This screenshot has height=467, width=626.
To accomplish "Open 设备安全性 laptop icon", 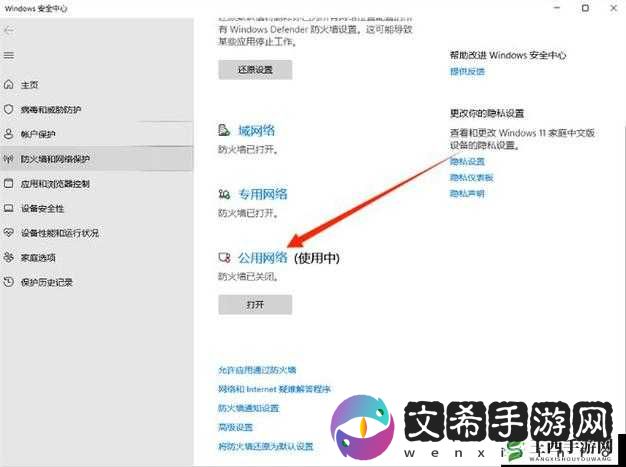I will tap(9, 208).
